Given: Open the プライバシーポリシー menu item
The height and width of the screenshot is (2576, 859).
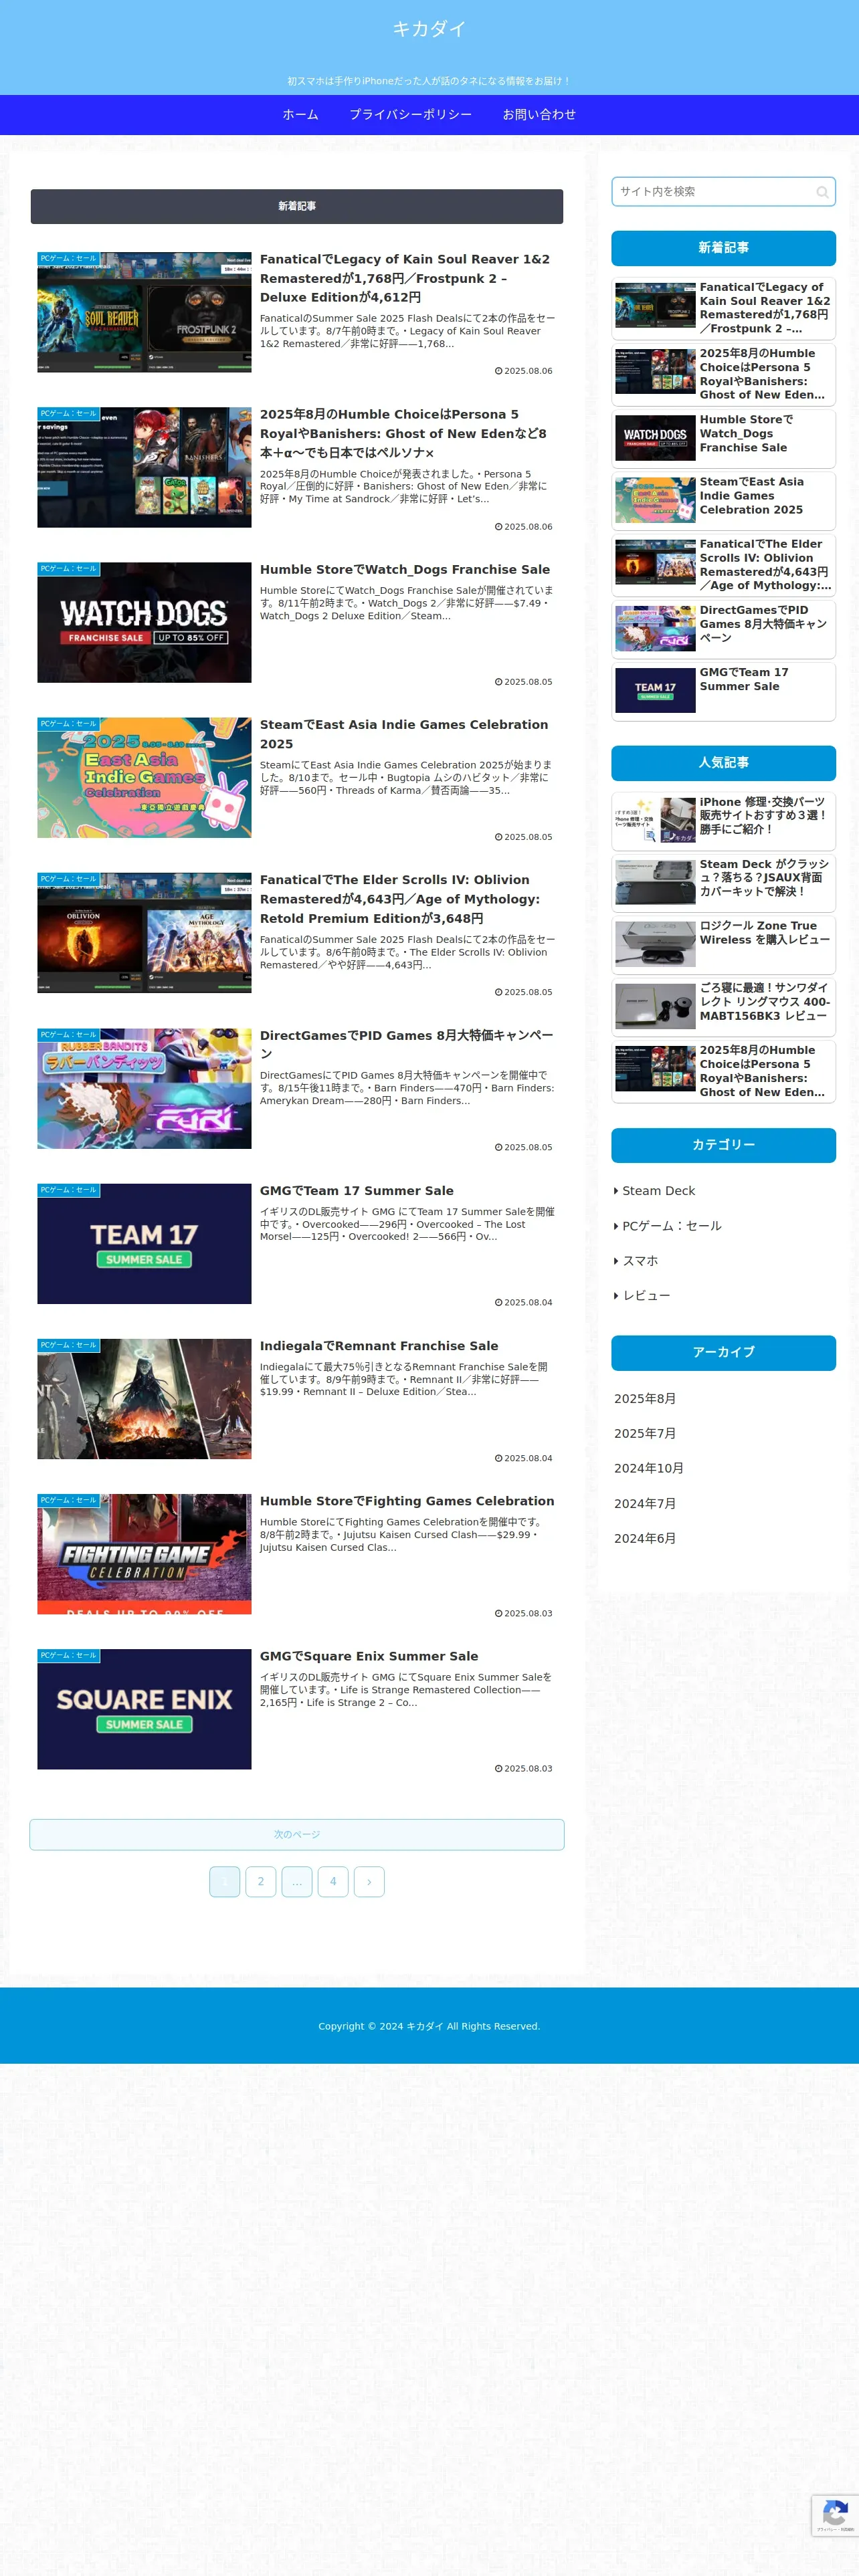Looking at the screenshot, I should (x=410, y=115).
